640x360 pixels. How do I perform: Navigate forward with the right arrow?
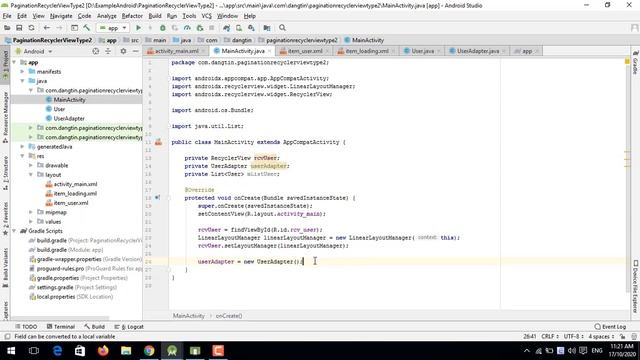(x=59, y=28)
